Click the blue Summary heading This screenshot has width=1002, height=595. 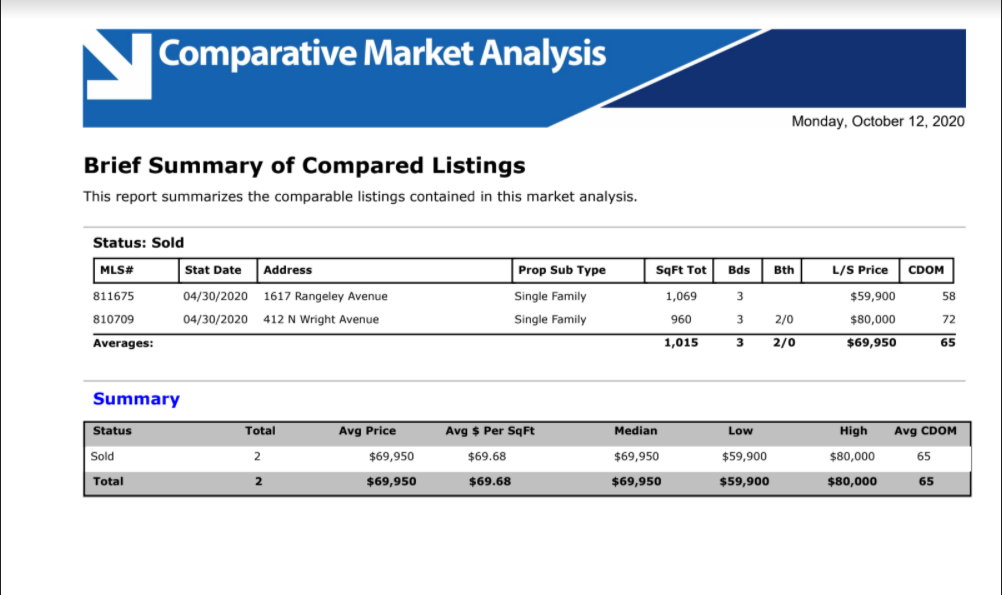point(136,399)
